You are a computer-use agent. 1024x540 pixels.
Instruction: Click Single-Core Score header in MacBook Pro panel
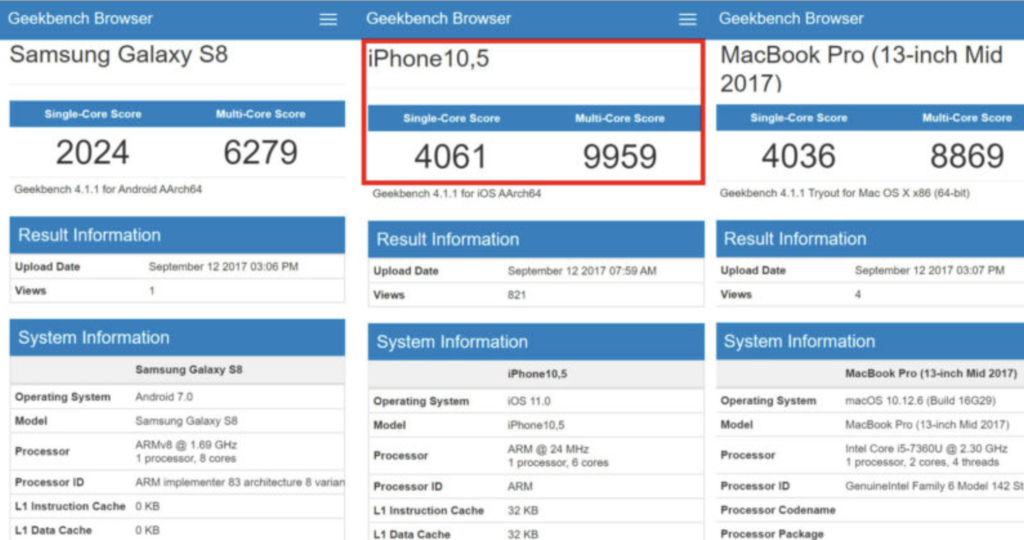(799, 118)
